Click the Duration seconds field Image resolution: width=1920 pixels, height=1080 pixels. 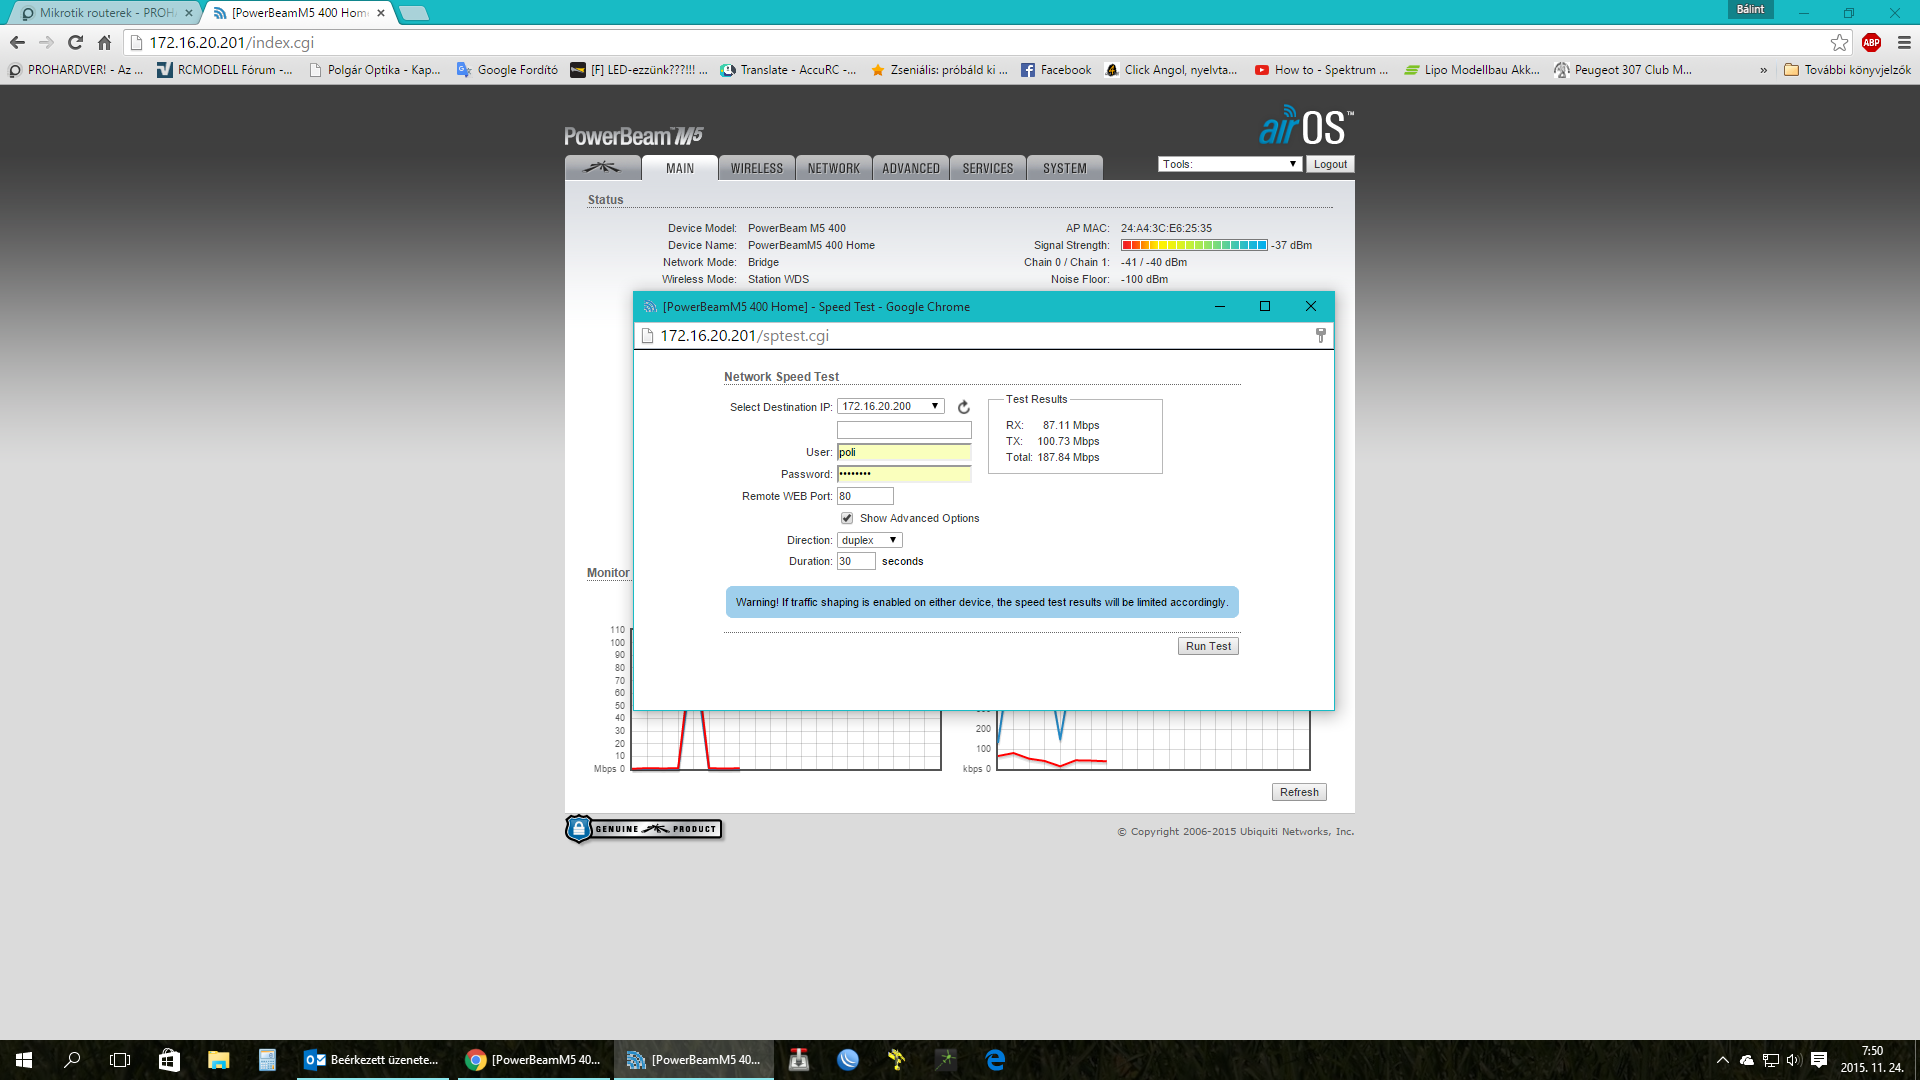[x=856, y=561]
